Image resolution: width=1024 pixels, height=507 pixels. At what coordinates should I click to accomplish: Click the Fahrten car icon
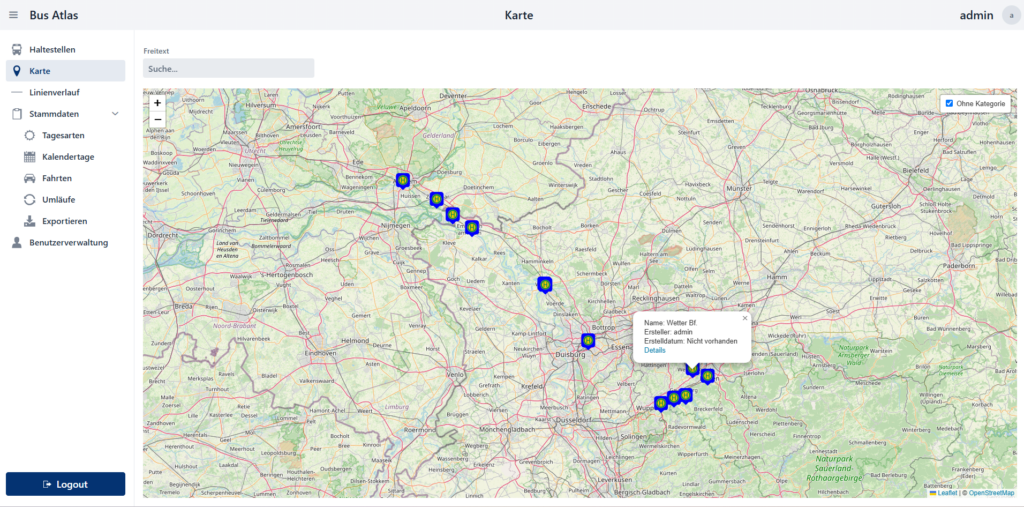(30, 178)
